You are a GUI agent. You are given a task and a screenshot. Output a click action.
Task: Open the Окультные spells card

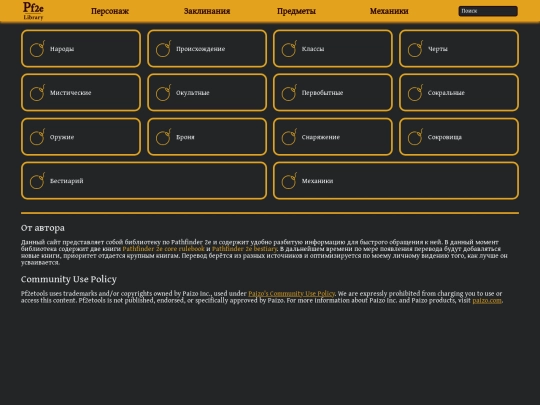tap(207, 93)
